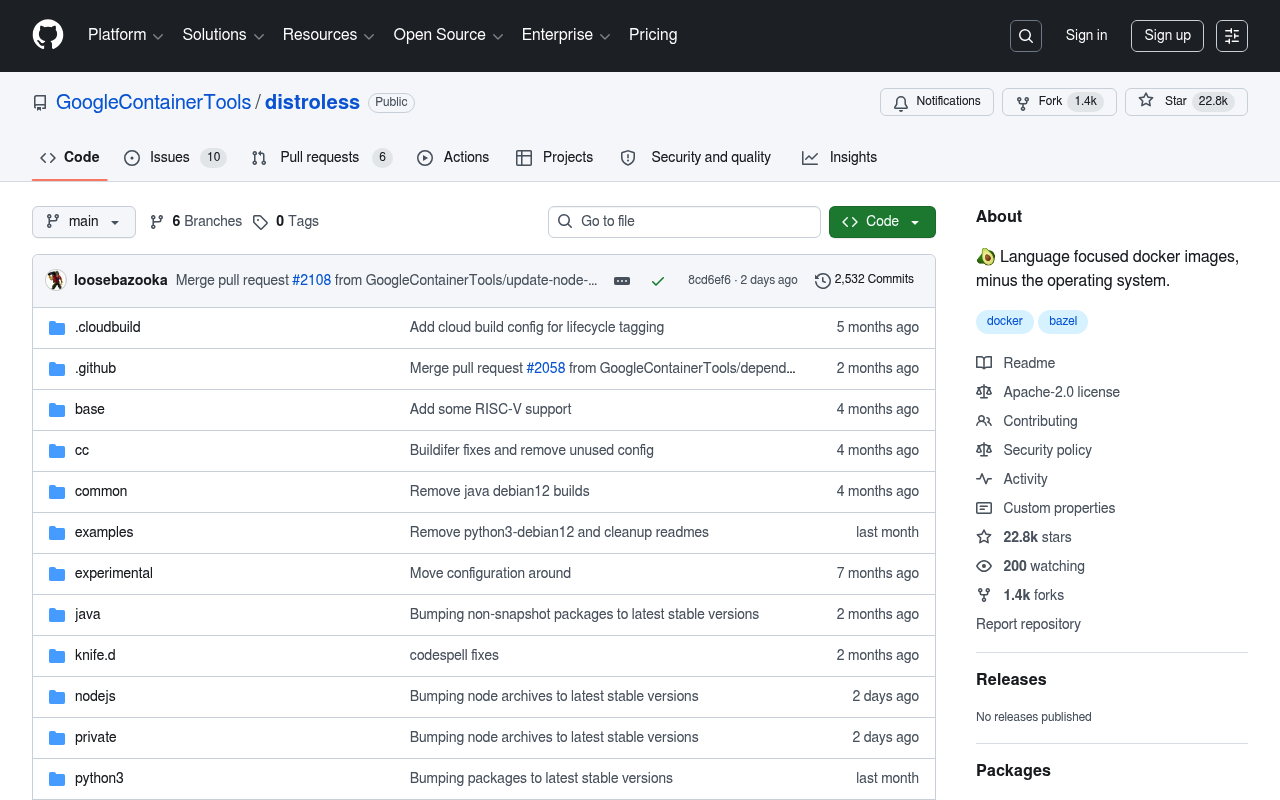This screenshot has width=1280, height=800.
Task: Click the repository book icon by GoogleContainerTools
Action: (x=40, y=103)
